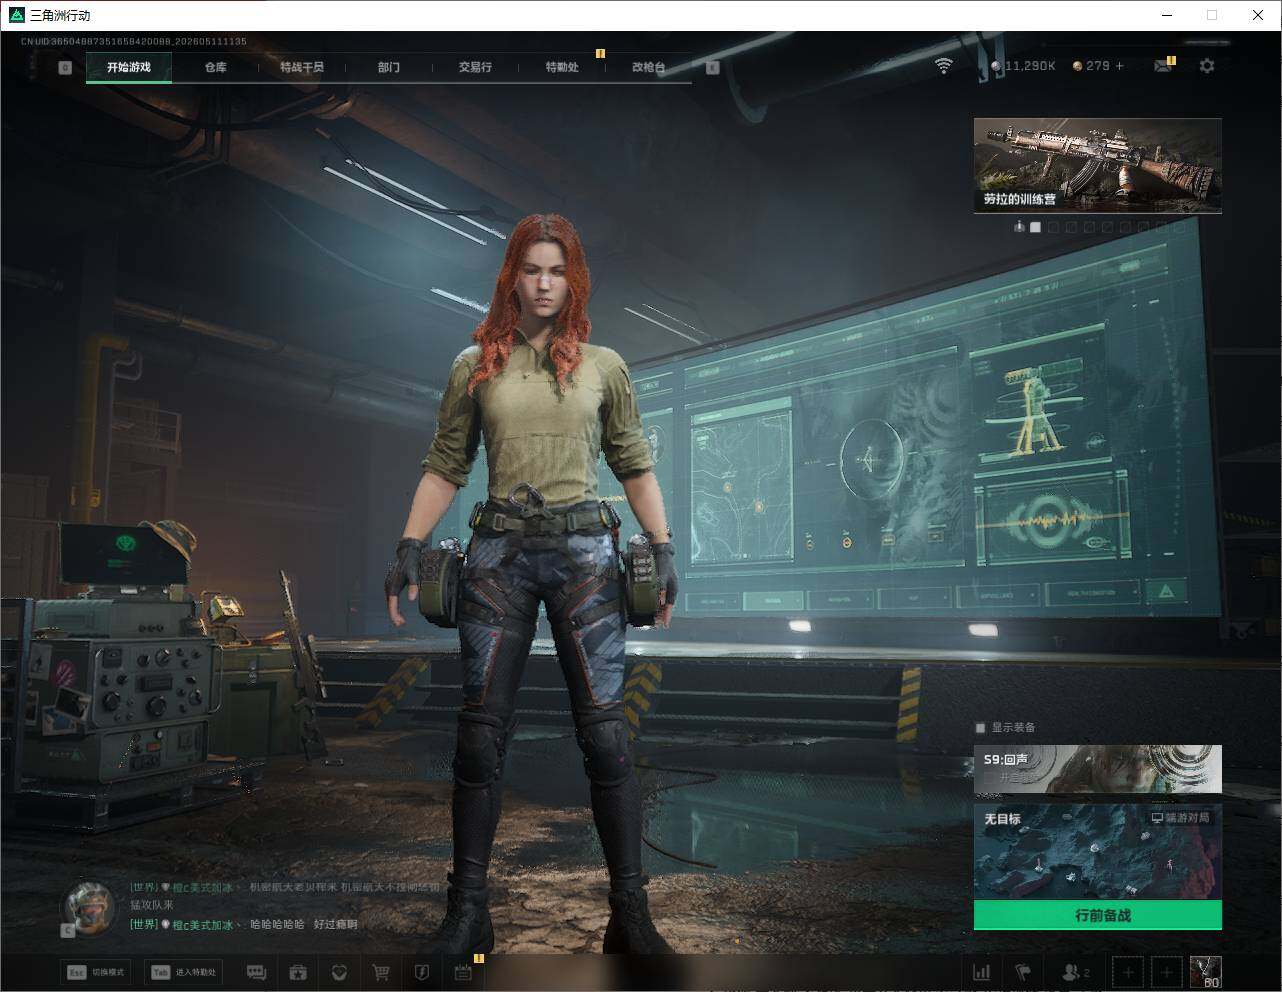Click the previous-tab key icon left of 开始游戏
This screenshot has width=1282, height=992.
65,68
